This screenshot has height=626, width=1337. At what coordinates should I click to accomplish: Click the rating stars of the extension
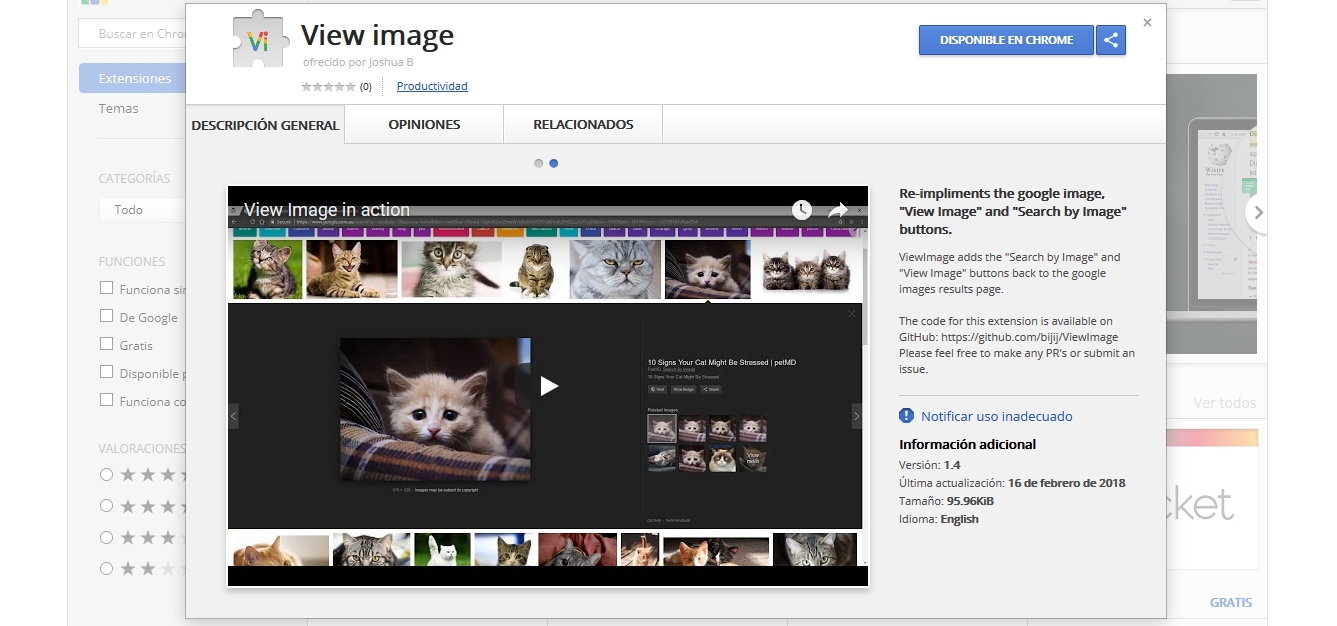328,87
